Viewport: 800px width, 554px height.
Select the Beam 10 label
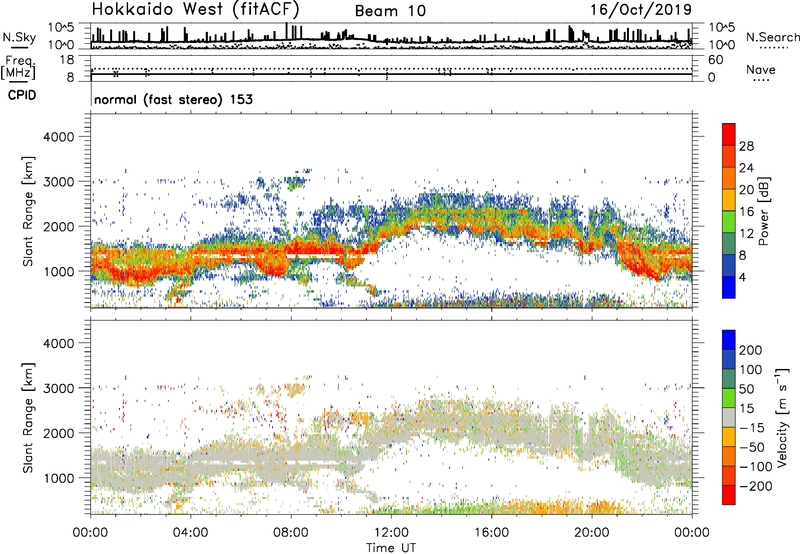click(390, 11)
